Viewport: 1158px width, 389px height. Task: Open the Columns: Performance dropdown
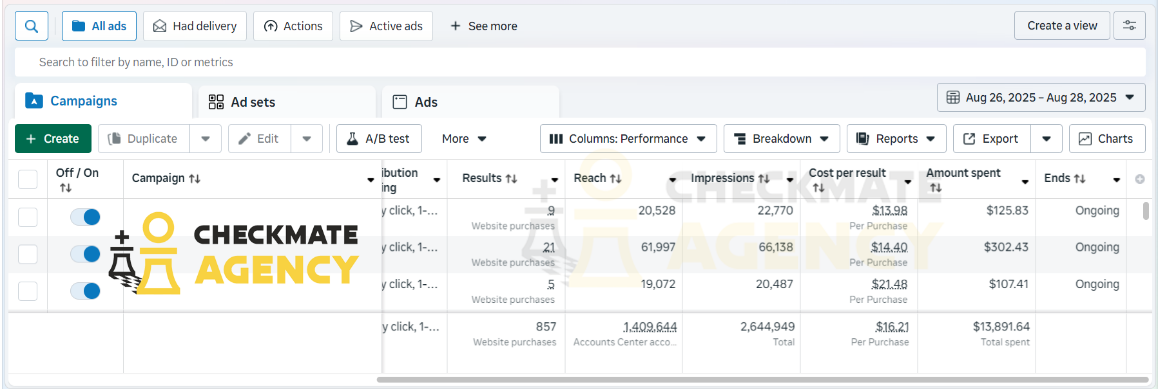coord(628,139)
